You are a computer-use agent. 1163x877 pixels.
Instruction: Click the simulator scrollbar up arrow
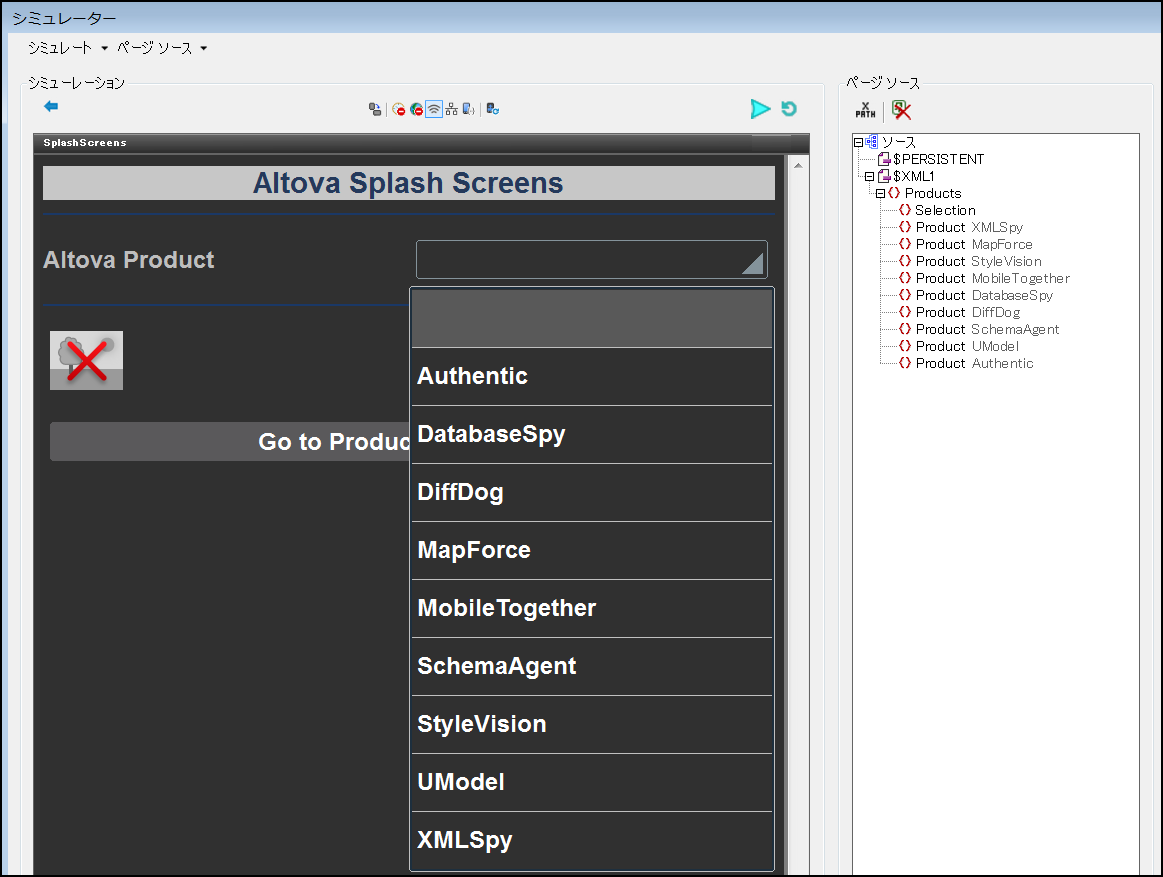pos(798,165)
